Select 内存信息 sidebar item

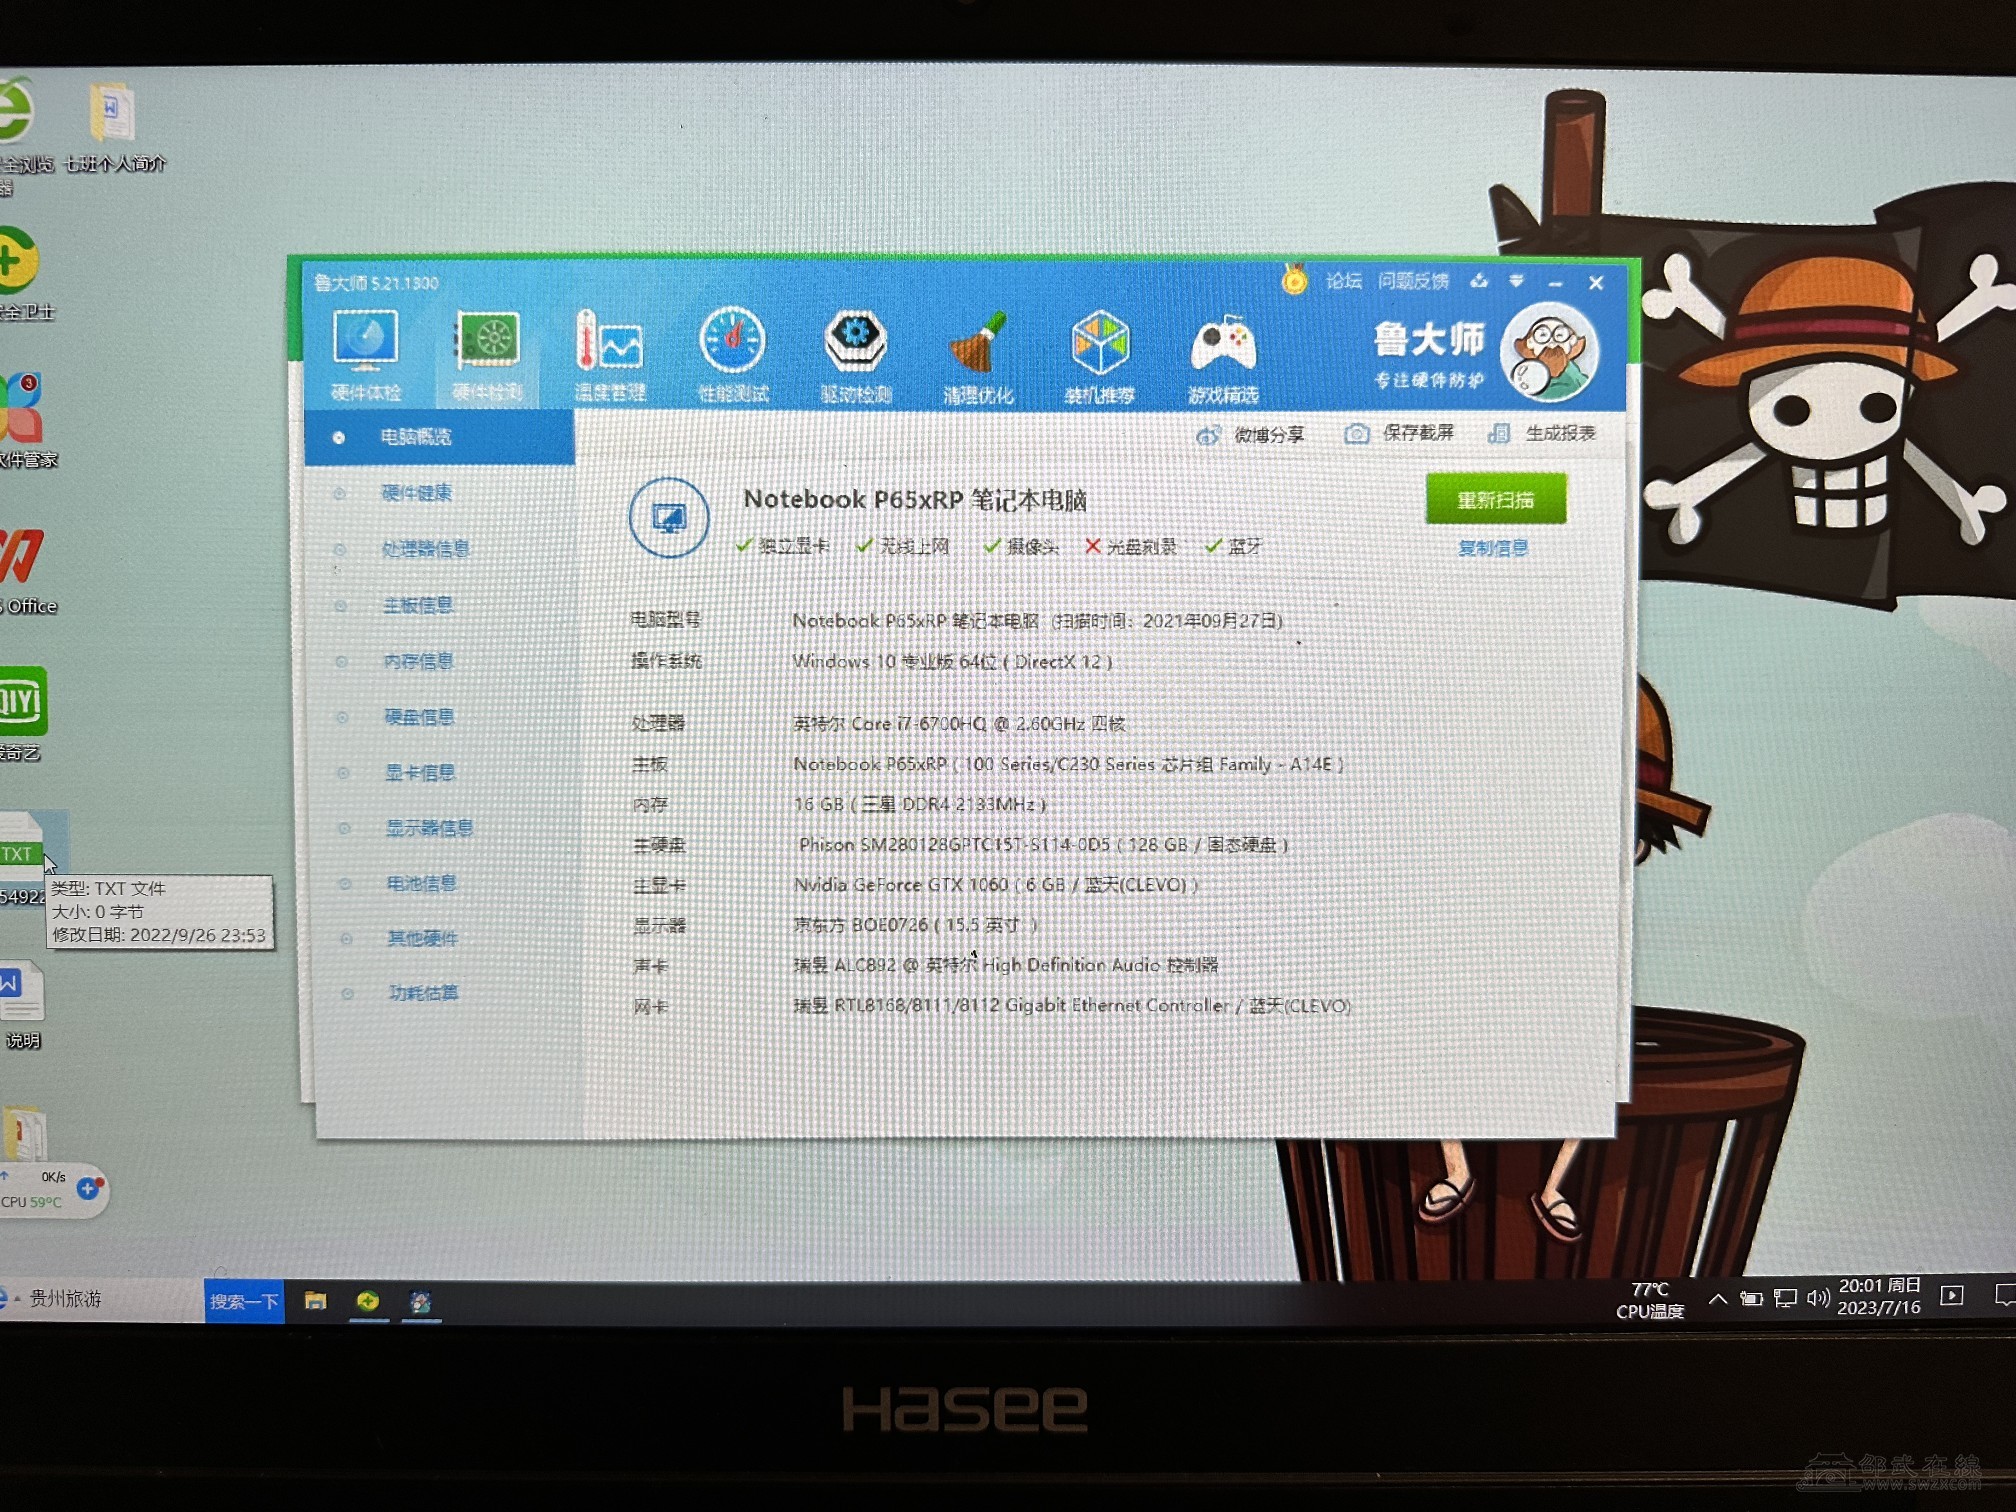(x=419, y=661)
